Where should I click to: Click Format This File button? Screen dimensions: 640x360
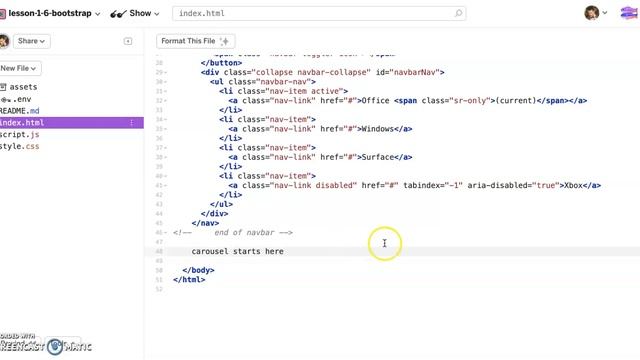pos(196,41)
